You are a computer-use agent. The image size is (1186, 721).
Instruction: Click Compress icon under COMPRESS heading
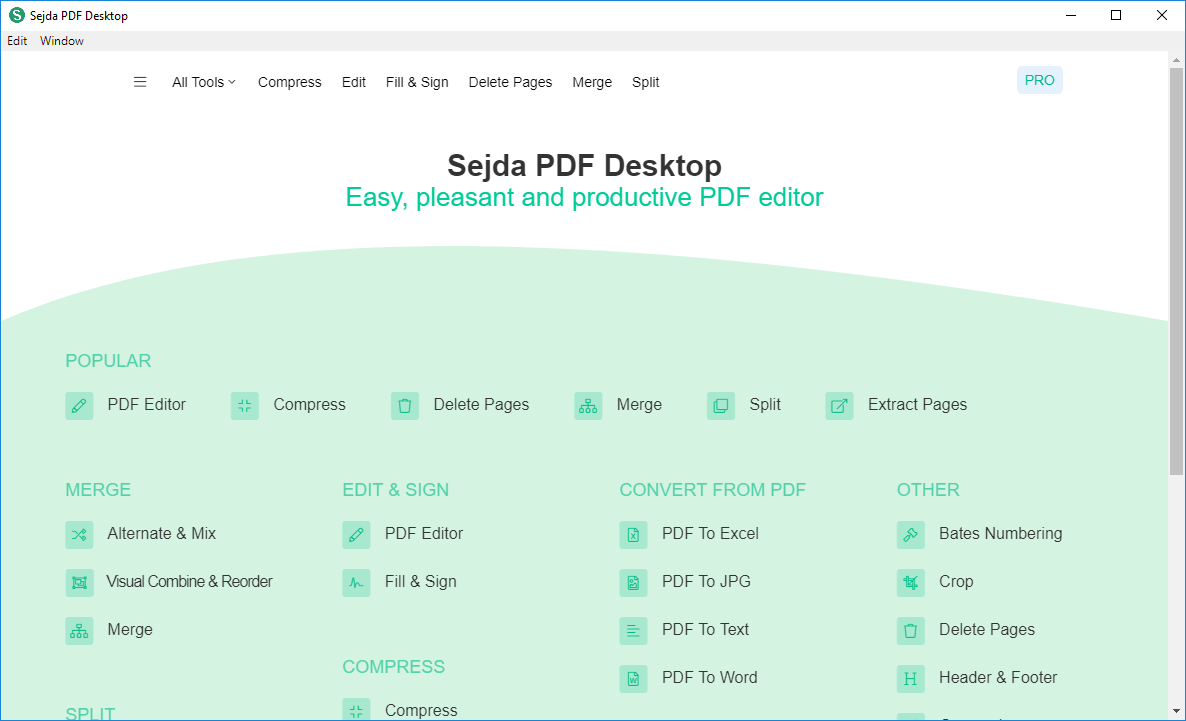pos(356,710)
